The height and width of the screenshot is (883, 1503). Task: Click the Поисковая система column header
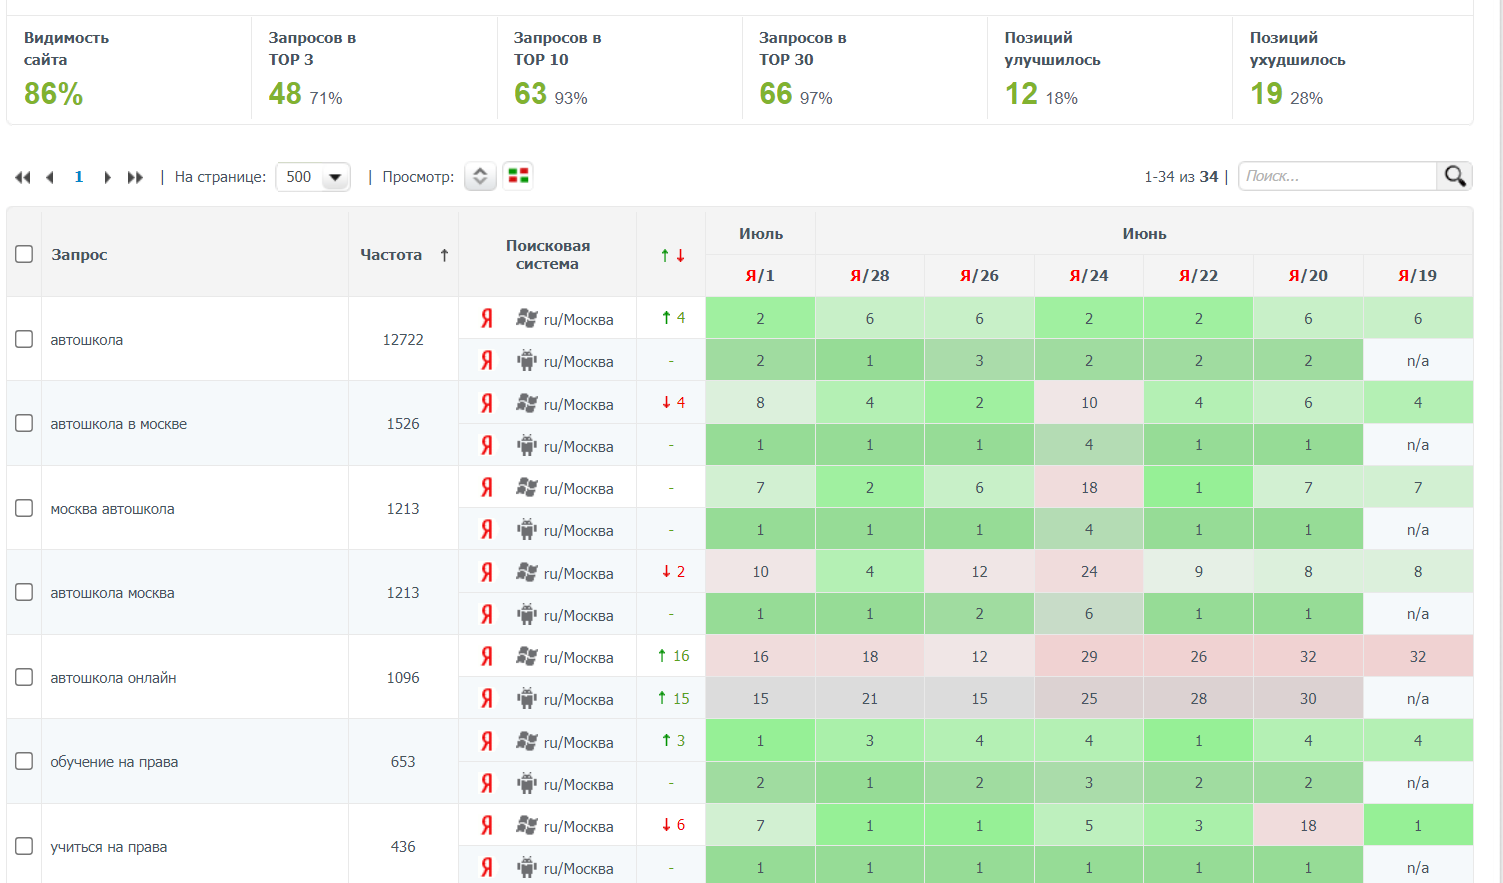pos(548,255)
